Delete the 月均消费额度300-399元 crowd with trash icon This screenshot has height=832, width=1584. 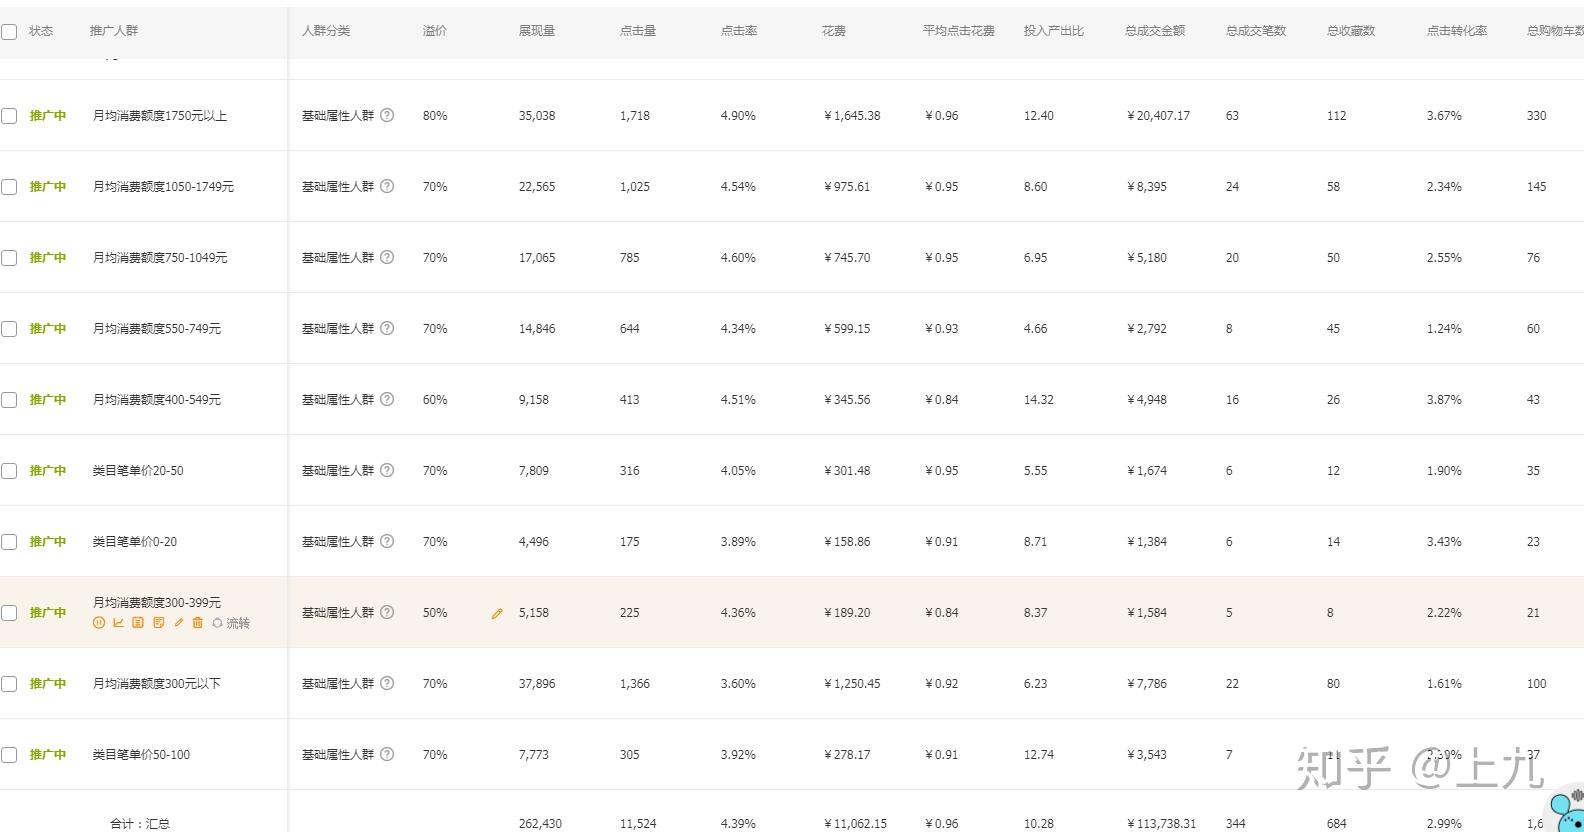(198, 623)
